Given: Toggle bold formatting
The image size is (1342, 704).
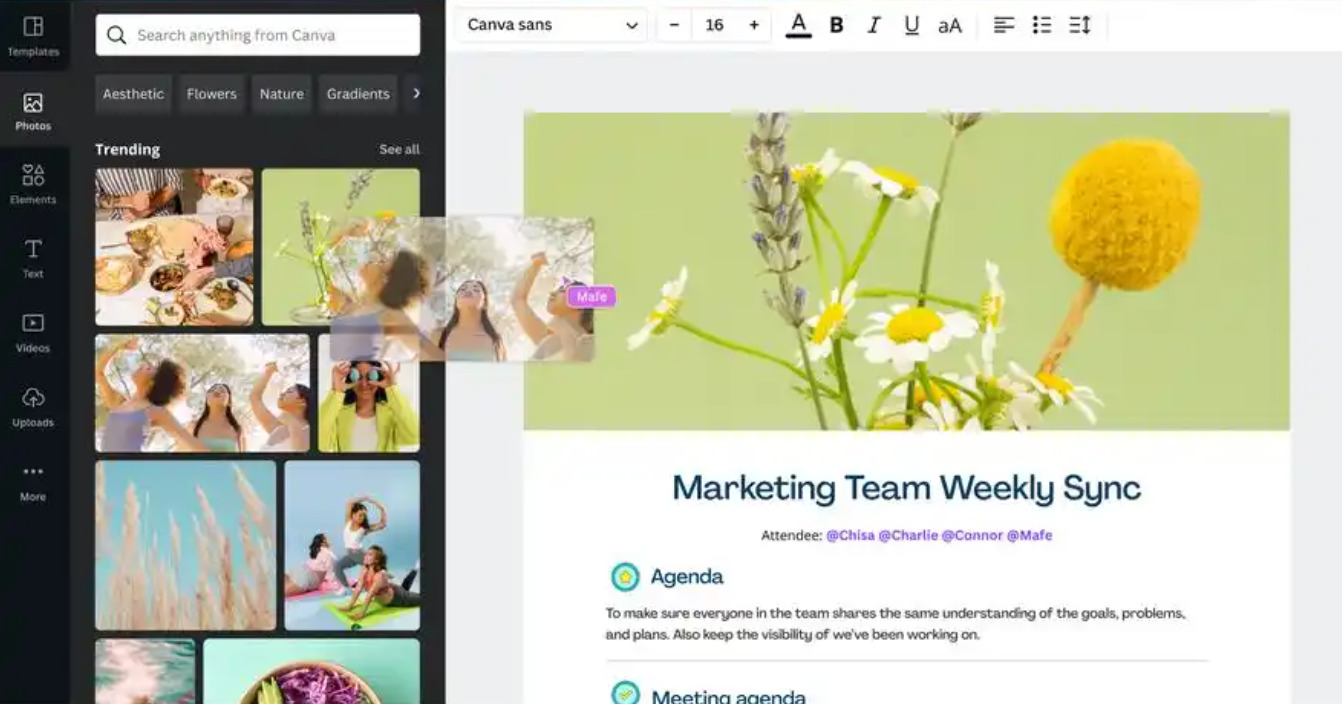Looking at the screenshot, I should tap(837, 25).
